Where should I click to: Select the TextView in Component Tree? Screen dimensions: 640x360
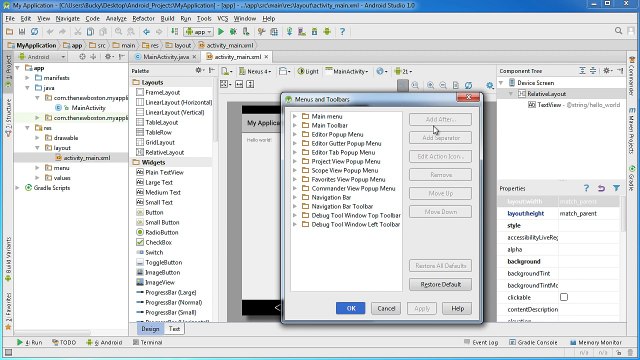[574, 105]
